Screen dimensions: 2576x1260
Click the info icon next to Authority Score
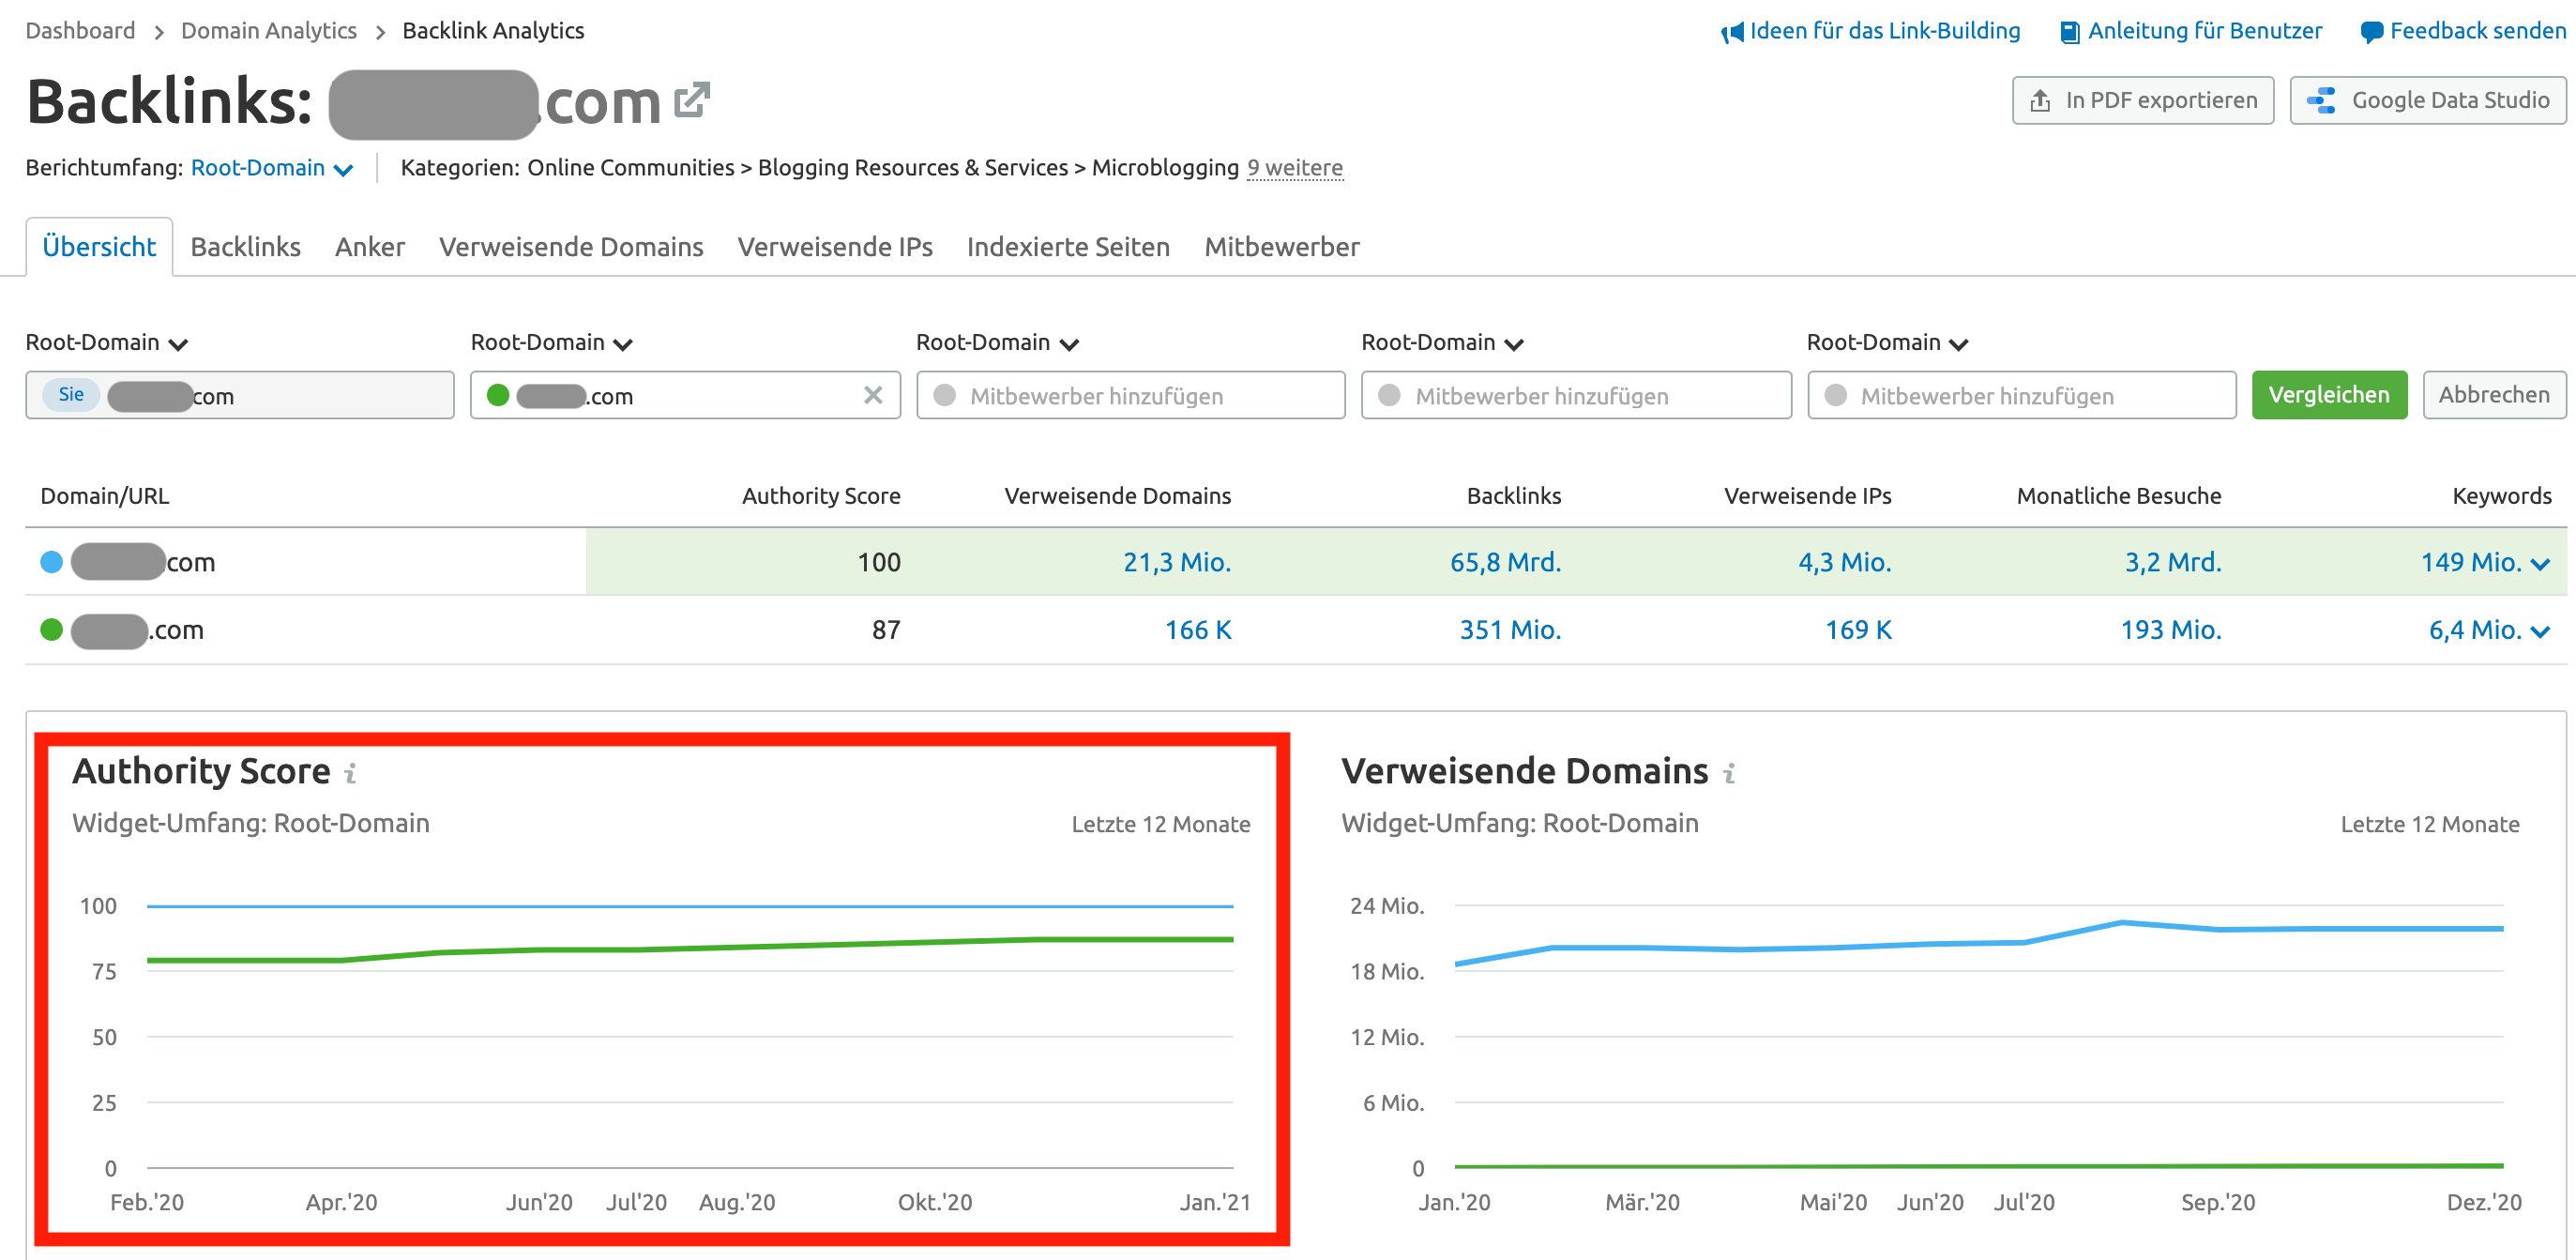tap(350, 772)
